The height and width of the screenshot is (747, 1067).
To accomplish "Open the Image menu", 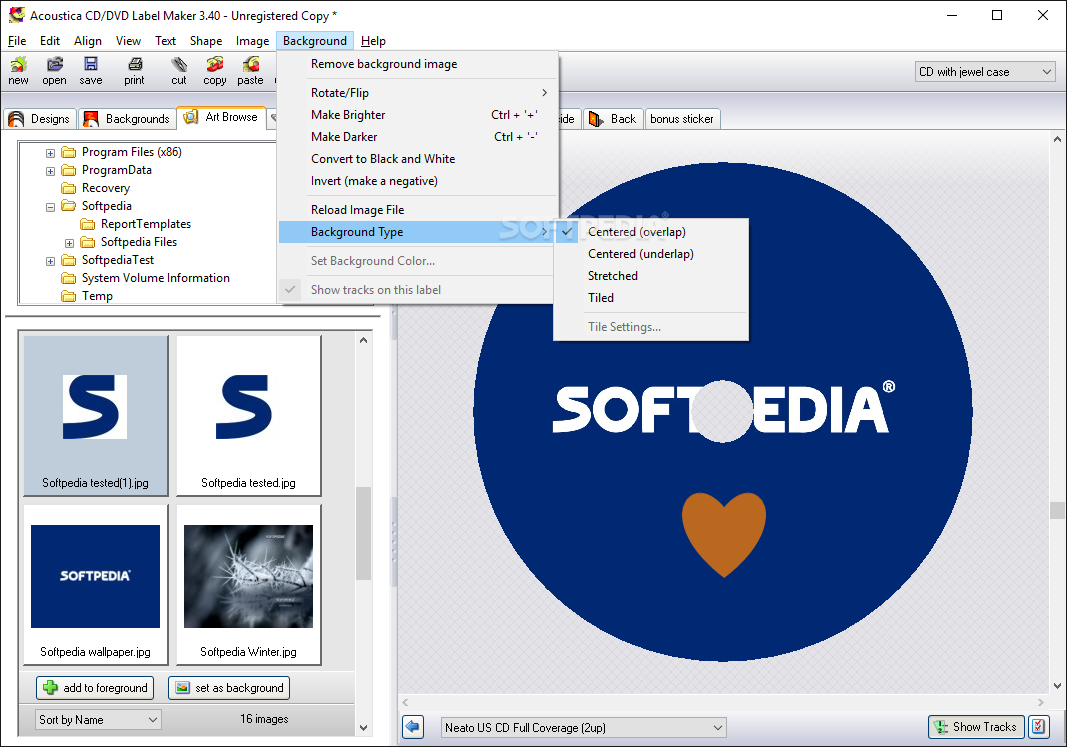I will 252,41.
